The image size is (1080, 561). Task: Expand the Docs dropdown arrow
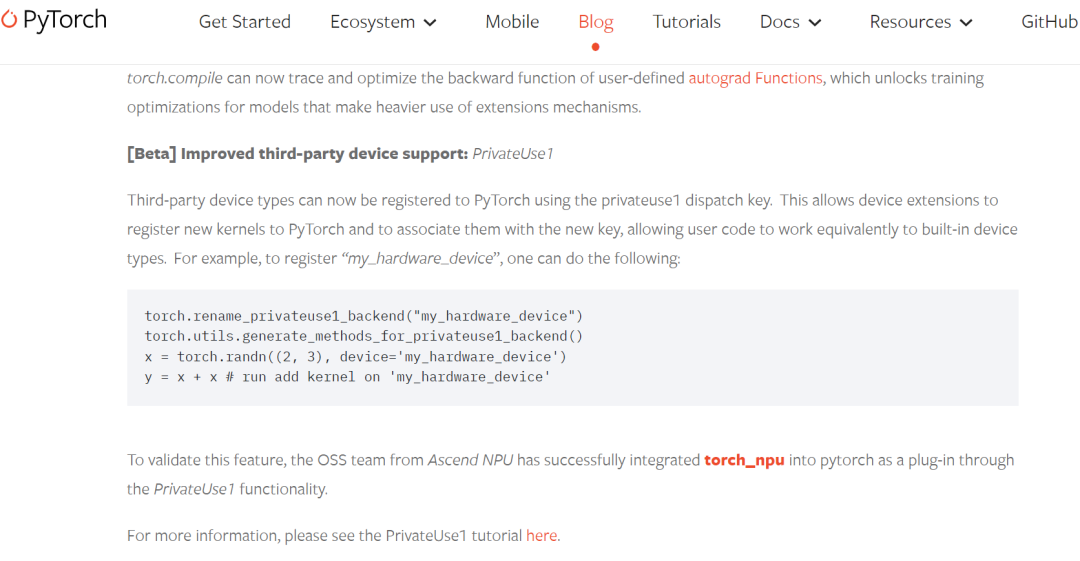[x=815, y=23]
